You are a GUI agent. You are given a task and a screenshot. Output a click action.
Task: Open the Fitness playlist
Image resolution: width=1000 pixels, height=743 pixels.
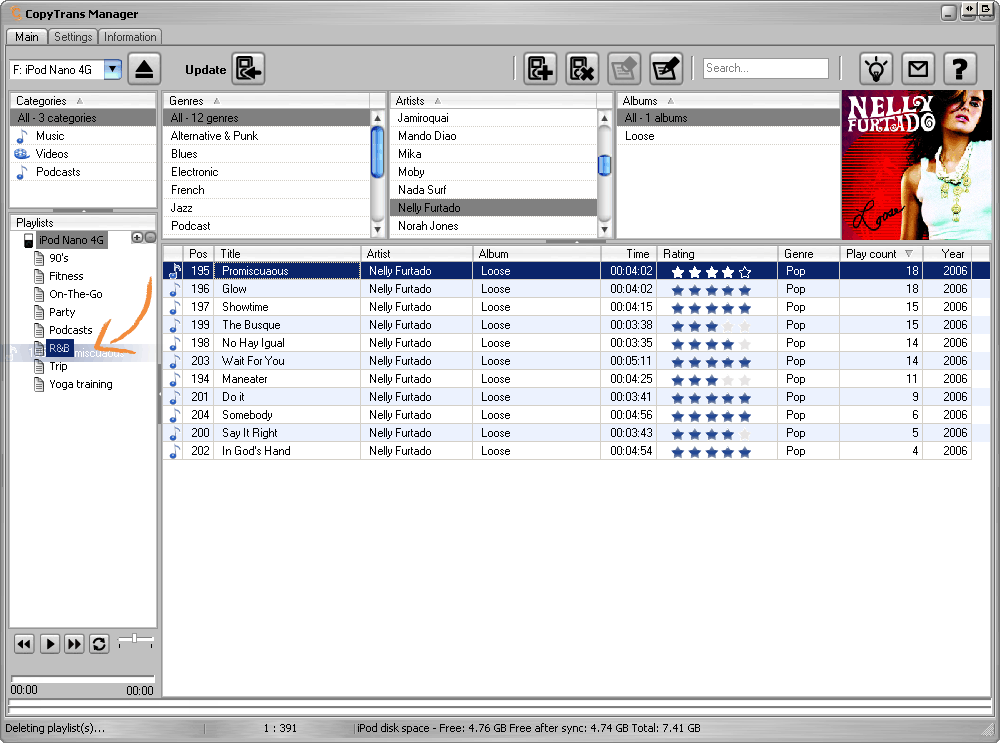tap(66, 276)
